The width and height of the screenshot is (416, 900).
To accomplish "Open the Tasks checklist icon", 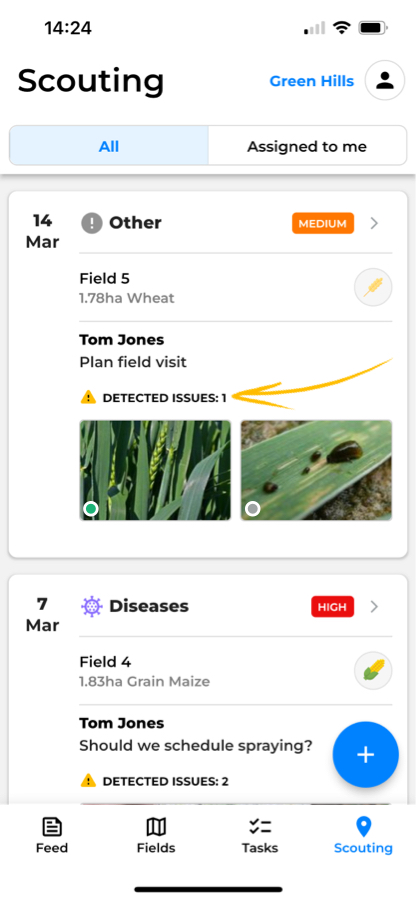I will (x=260, y=827).
